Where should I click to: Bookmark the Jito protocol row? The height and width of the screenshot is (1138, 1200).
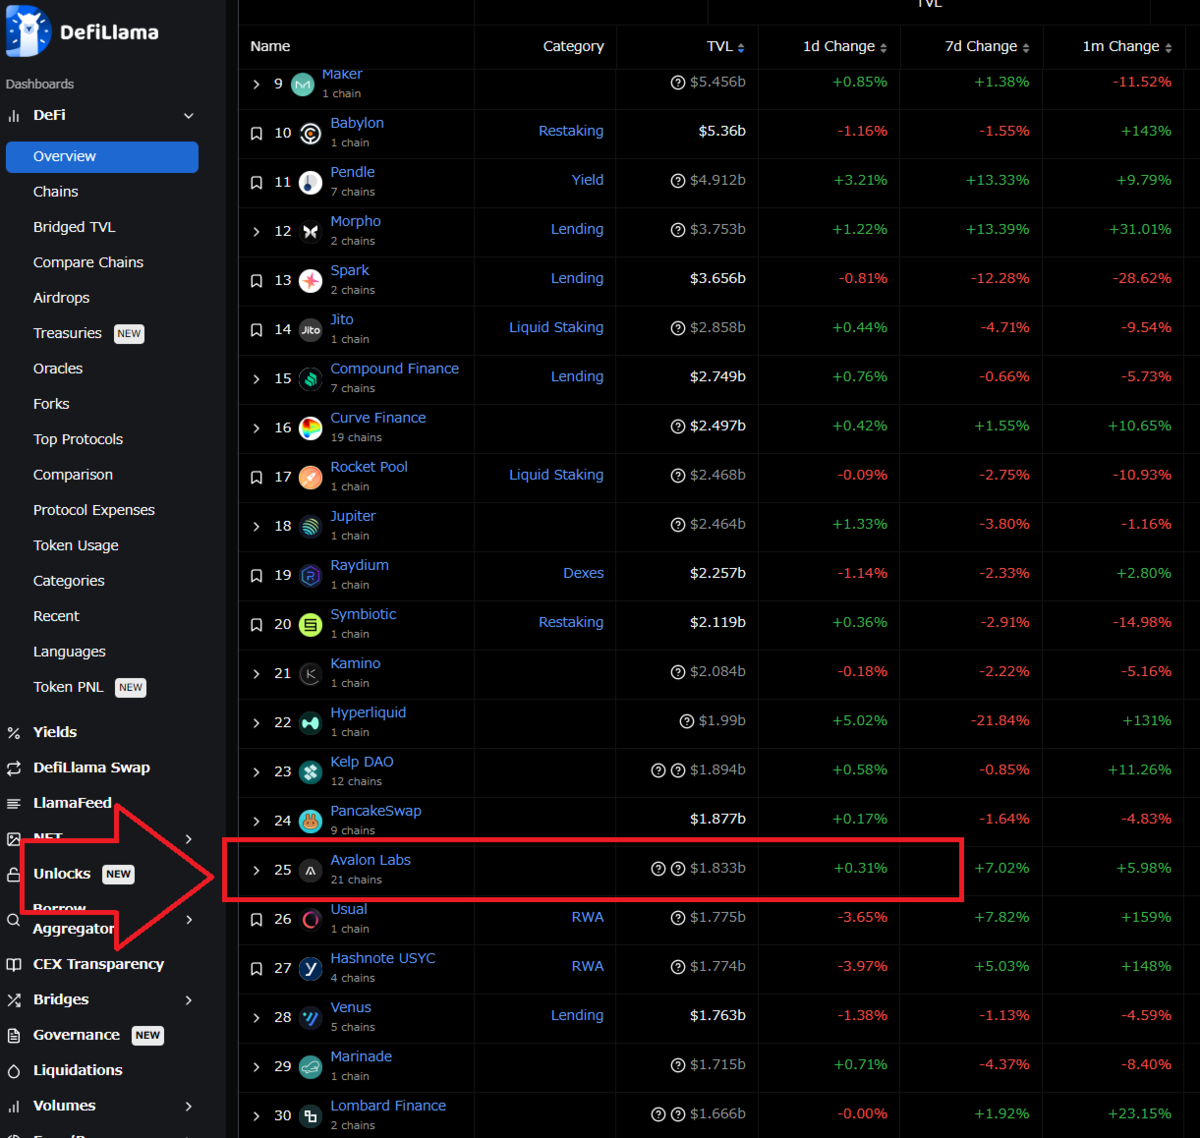point(257,329)
